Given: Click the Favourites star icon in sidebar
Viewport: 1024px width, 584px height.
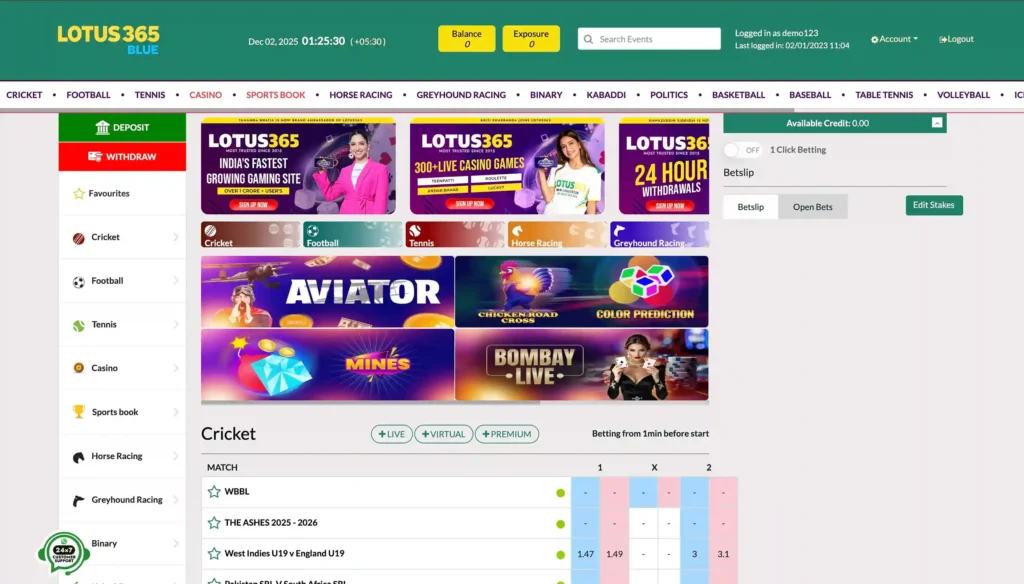Looking at the screenshot, I should click(78, 193).
